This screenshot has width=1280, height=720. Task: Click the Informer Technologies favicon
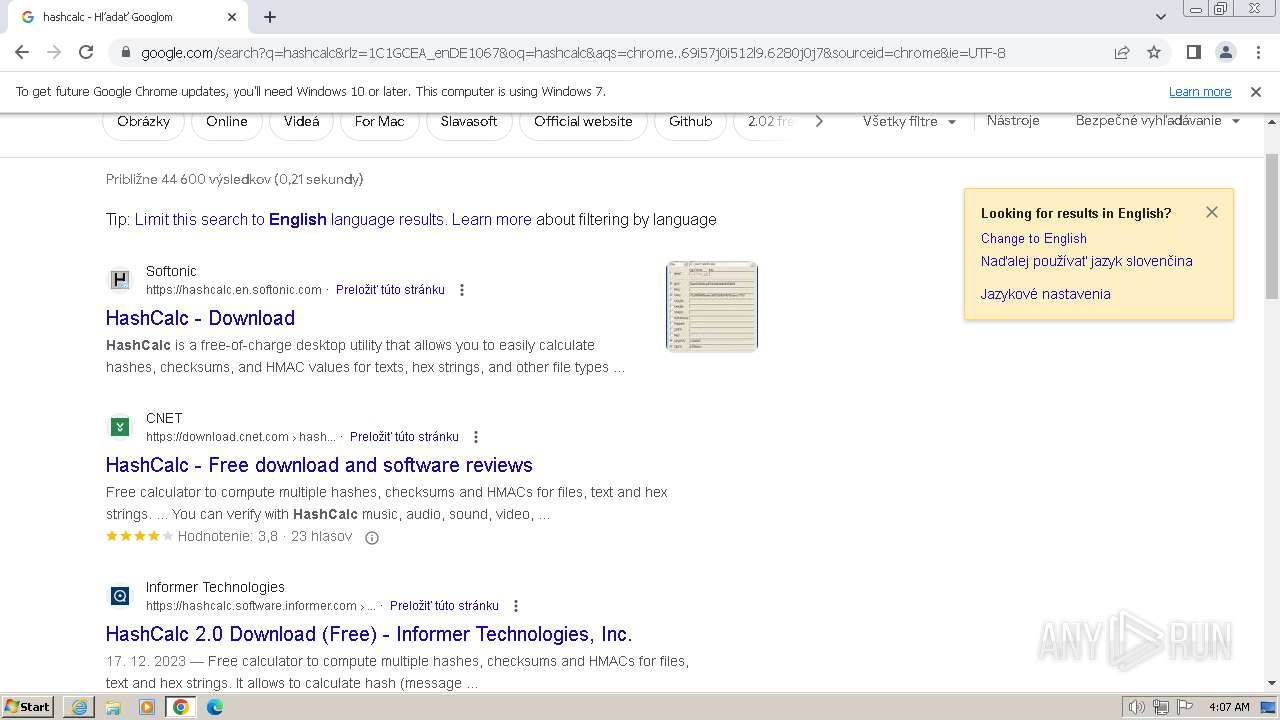[120, 596]
